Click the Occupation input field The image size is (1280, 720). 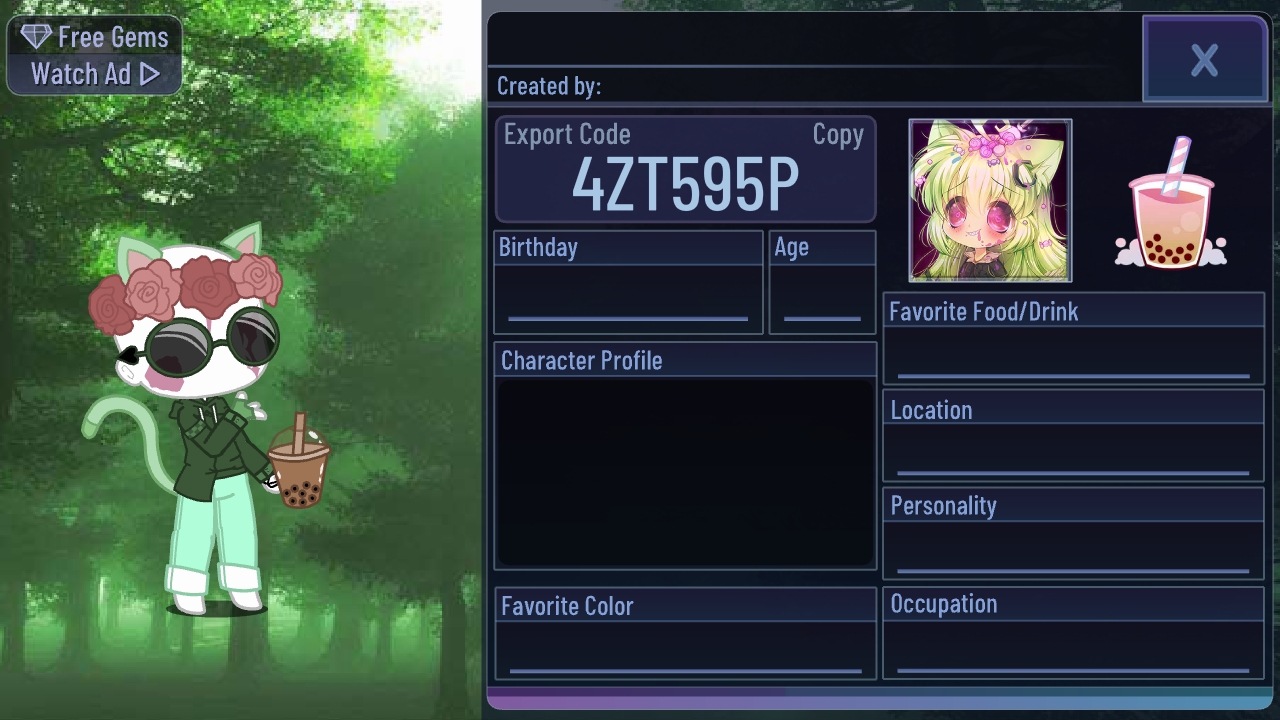click(x=1074, y=649)
